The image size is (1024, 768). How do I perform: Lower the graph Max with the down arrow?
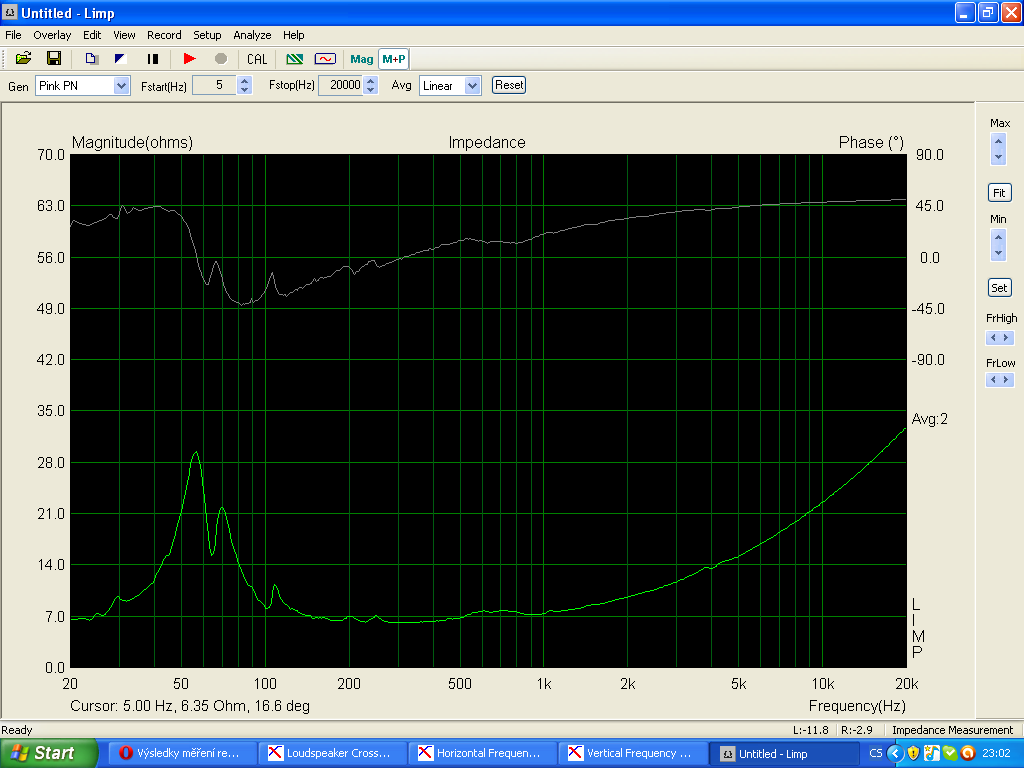pyautogui.click(x=998, y=157)
